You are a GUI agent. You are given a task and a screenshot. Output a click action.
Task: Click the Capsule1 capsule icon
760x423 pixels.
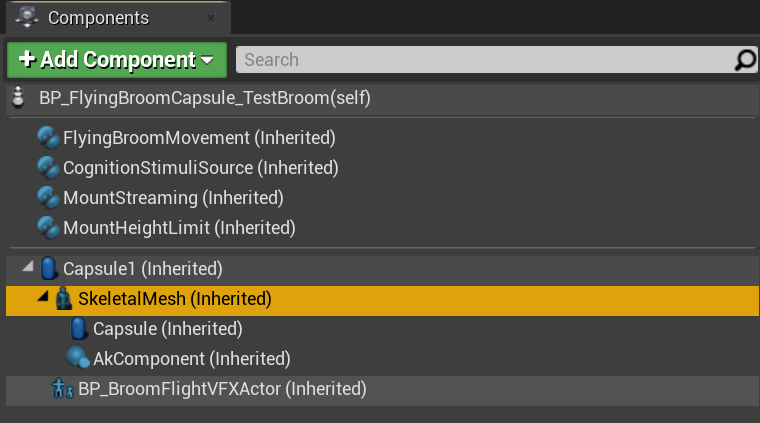coord(48,268)
